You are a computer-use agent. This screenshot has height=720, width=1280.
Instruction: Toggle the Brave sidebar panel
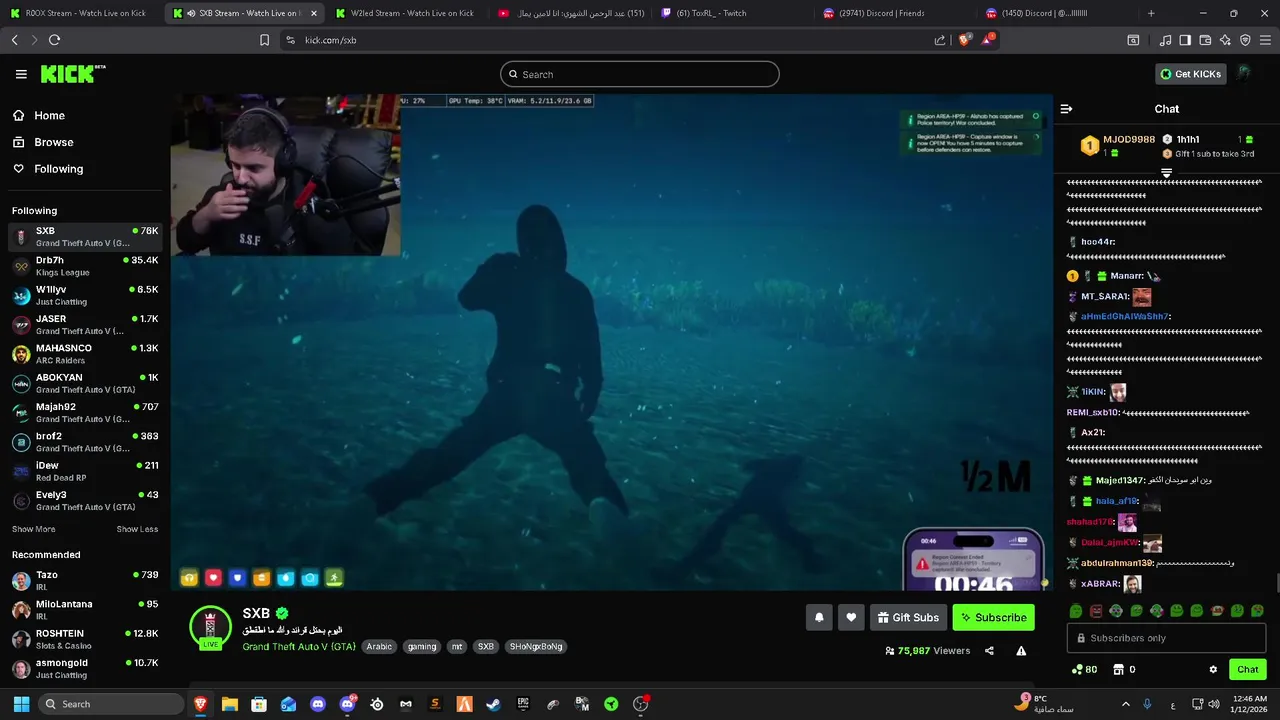[1185, 40]
